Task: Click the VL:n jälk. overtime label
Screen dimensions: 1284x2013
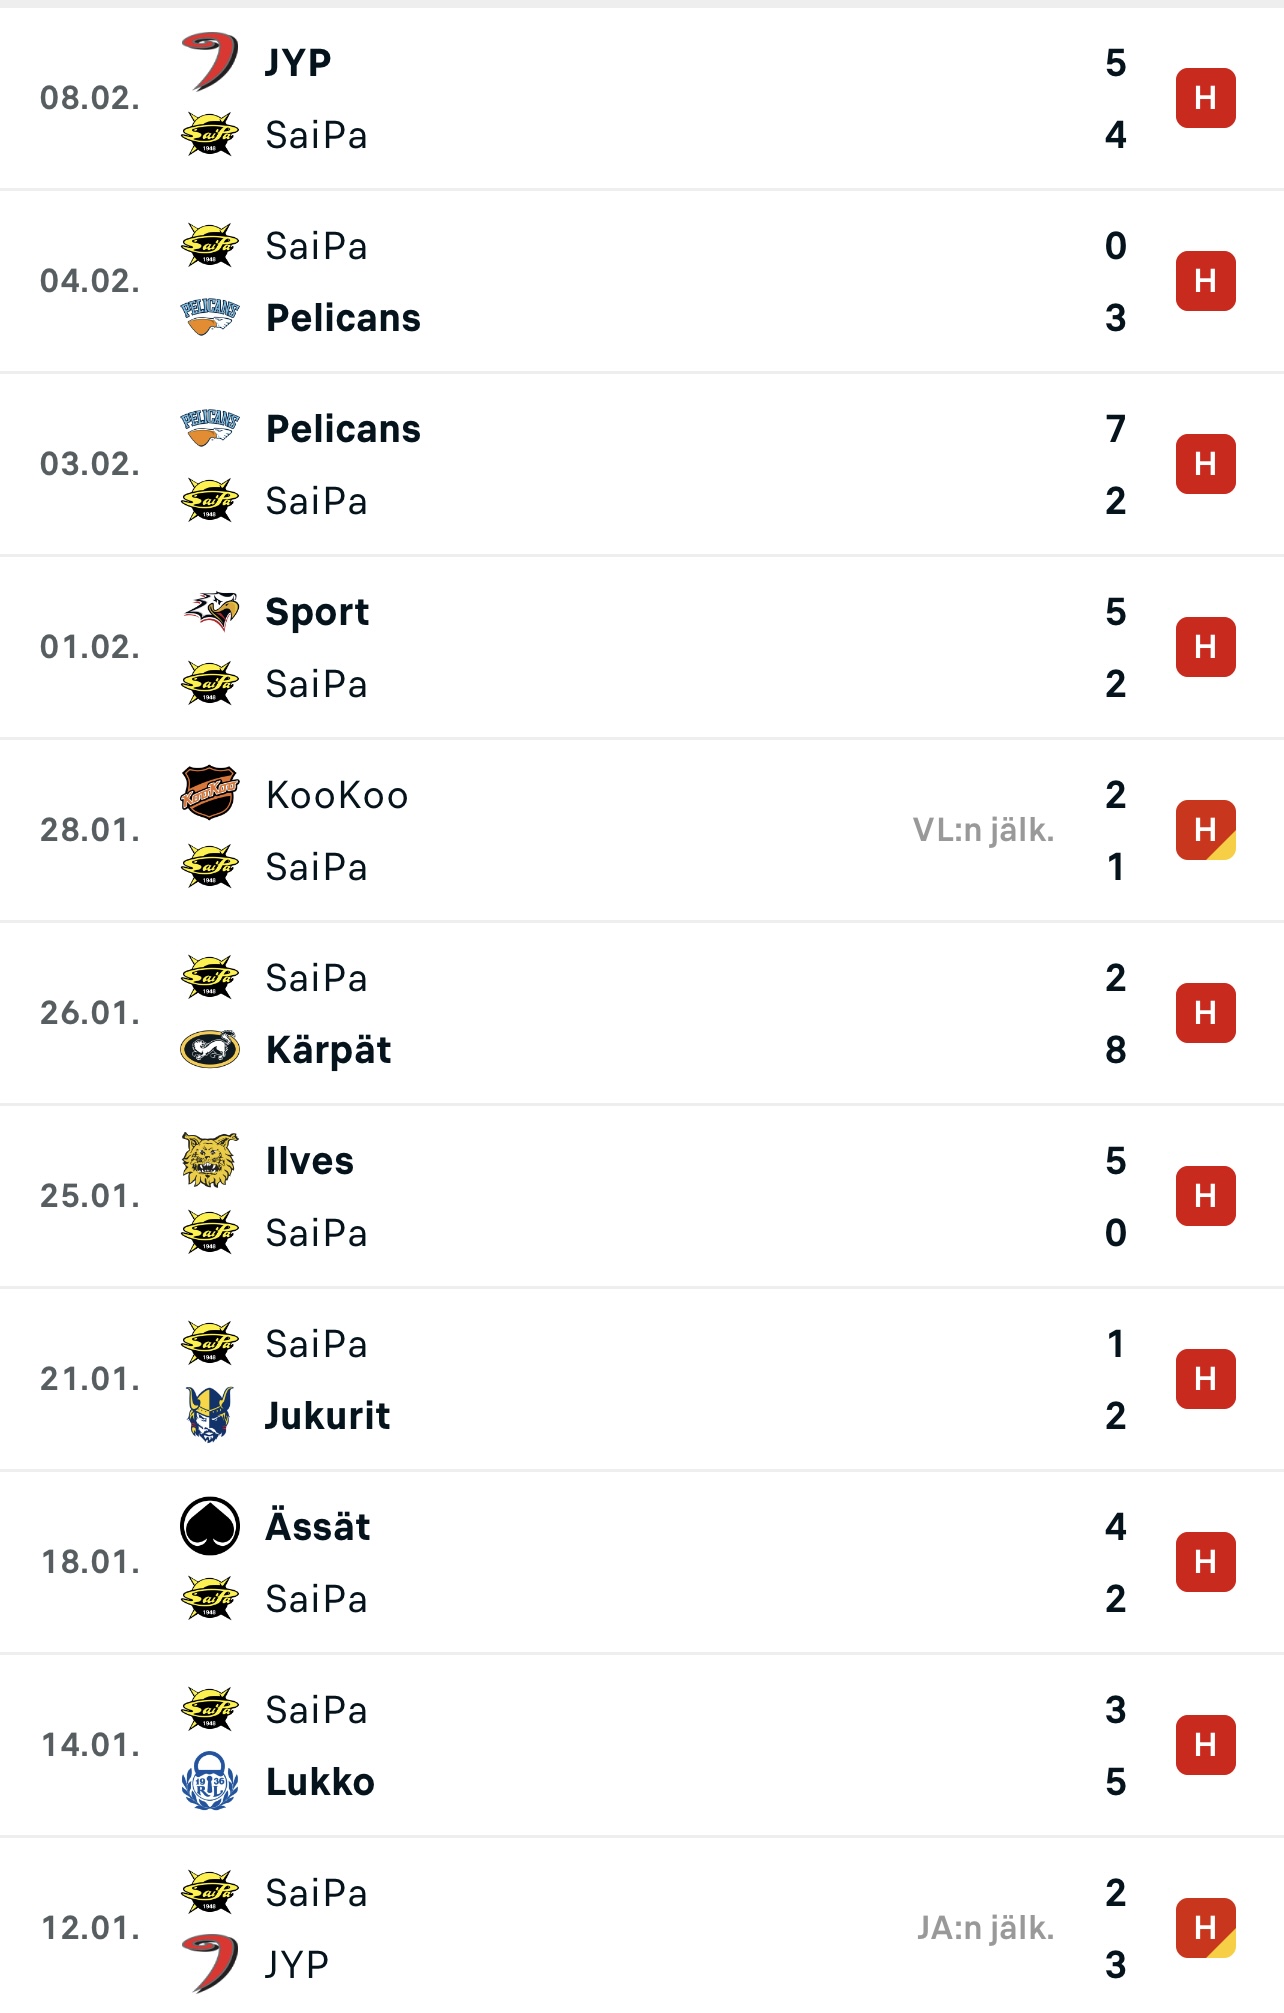Action: pos(983,830)
